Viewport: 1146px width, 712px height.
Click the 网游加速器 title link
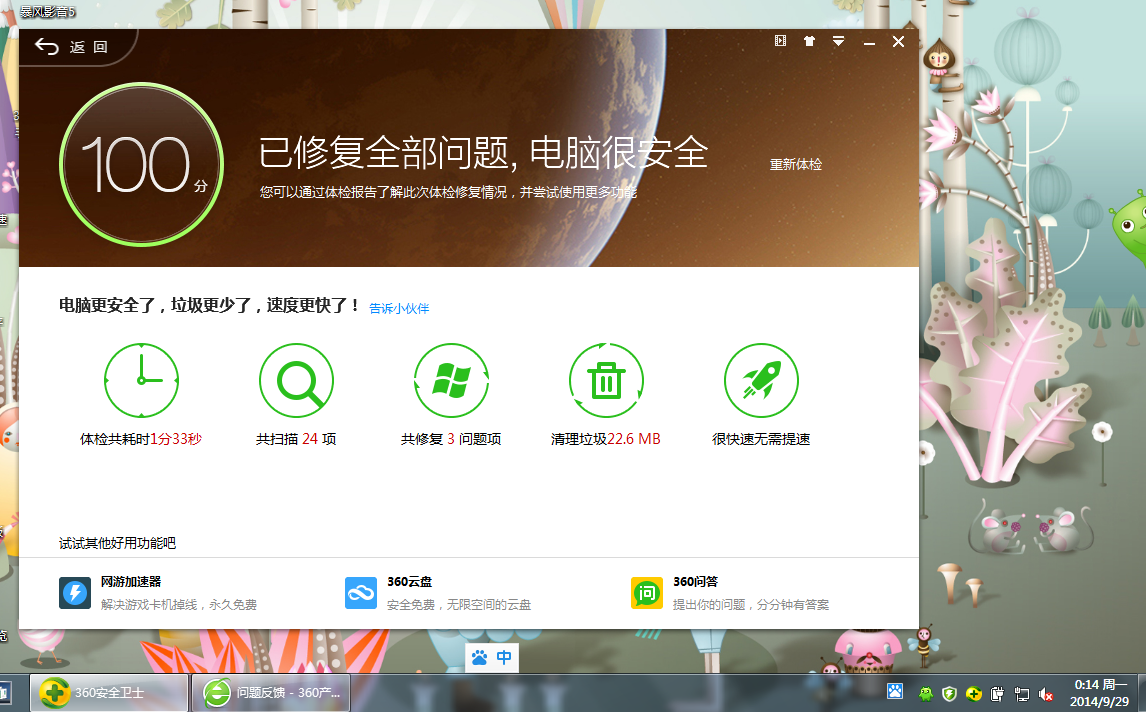pos(131,582)
